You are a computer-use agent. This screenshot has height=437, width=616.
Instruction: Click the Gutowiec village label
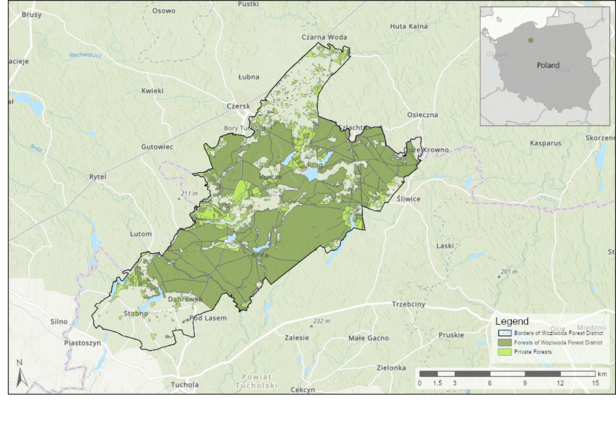[158, 147]
